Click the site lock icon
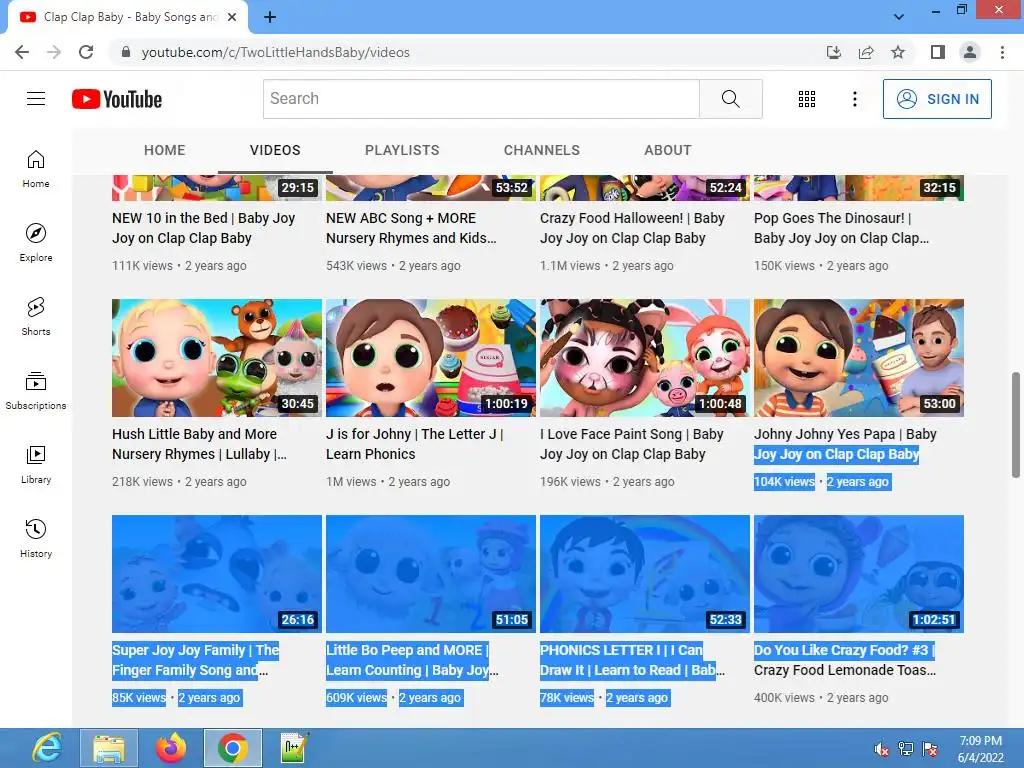 pyautogui.click(x=126, y=52)
